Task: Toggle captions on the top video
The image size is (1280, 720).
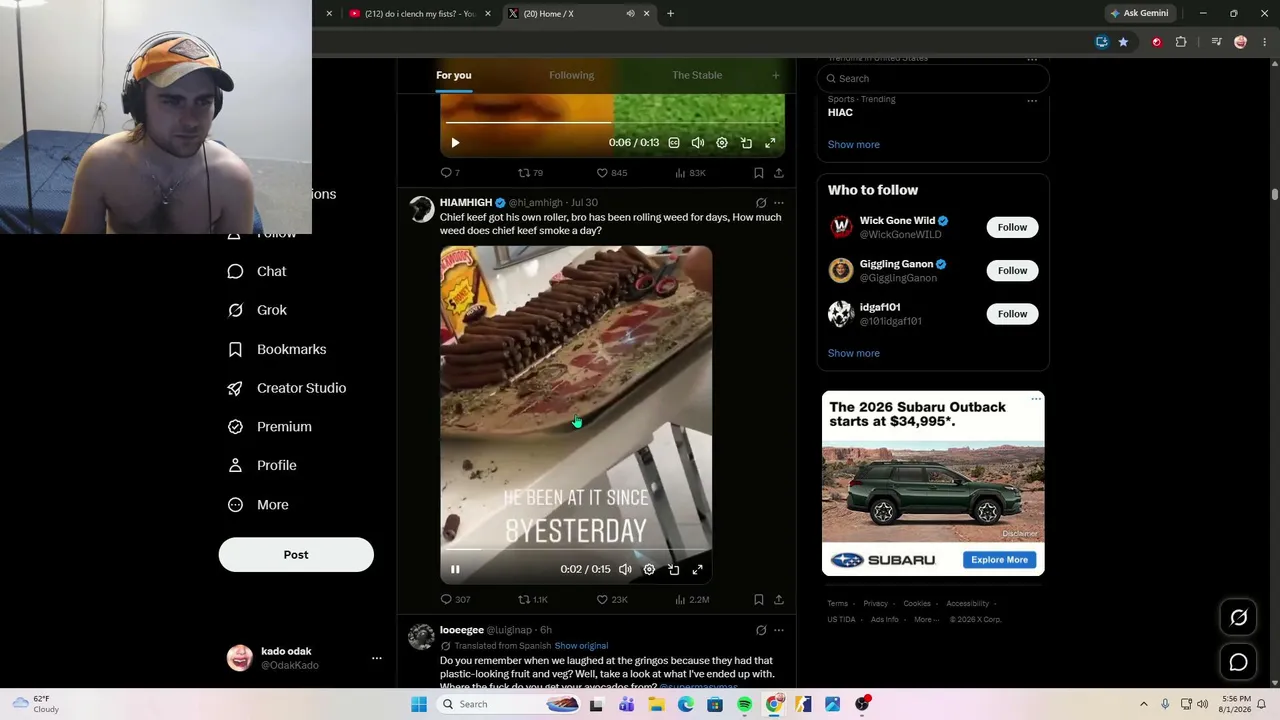Action: pyautogui.click(x=674, y=143)
